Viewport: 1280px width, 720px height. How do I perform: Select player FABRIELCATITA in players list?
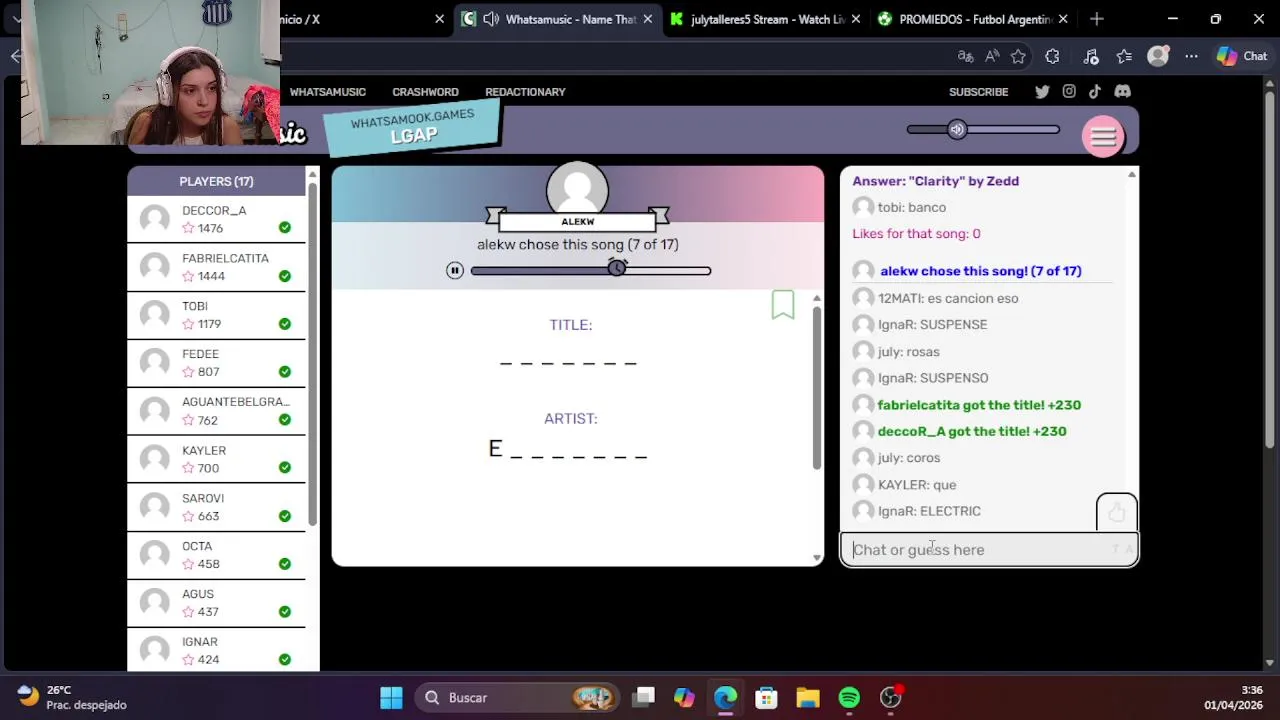[x=216, y=267]
